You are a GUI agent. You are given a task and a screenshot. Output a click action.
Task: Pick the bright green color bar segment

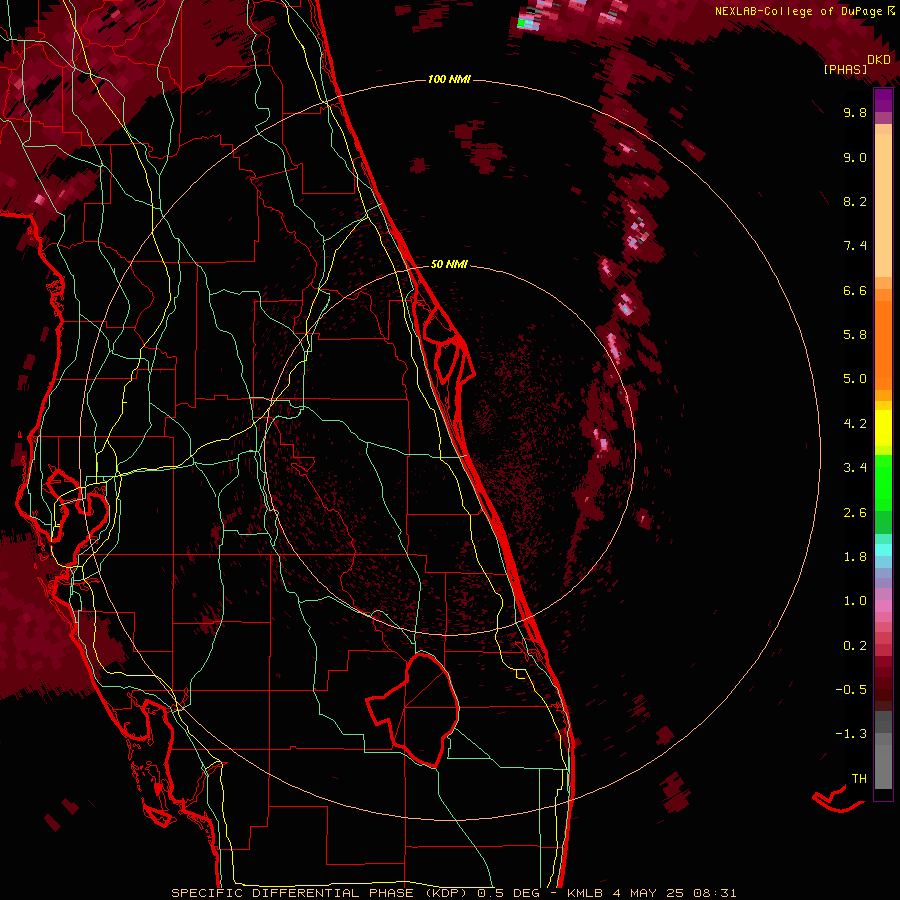[x=883, y=482]
